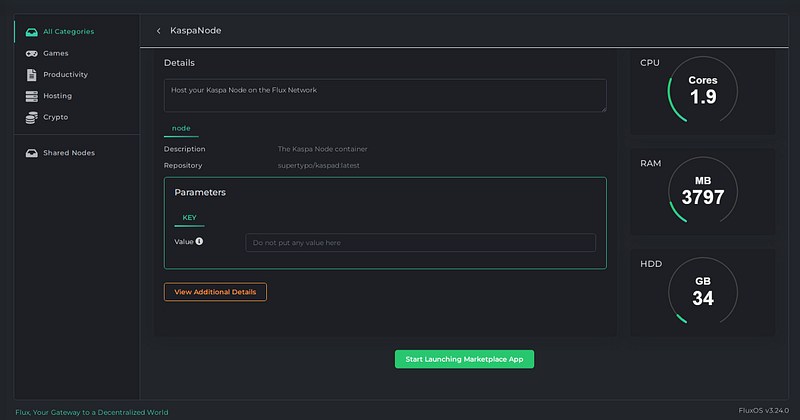
Task: Open Shared Nodes in the sidebar
Action: coord(77,153)
